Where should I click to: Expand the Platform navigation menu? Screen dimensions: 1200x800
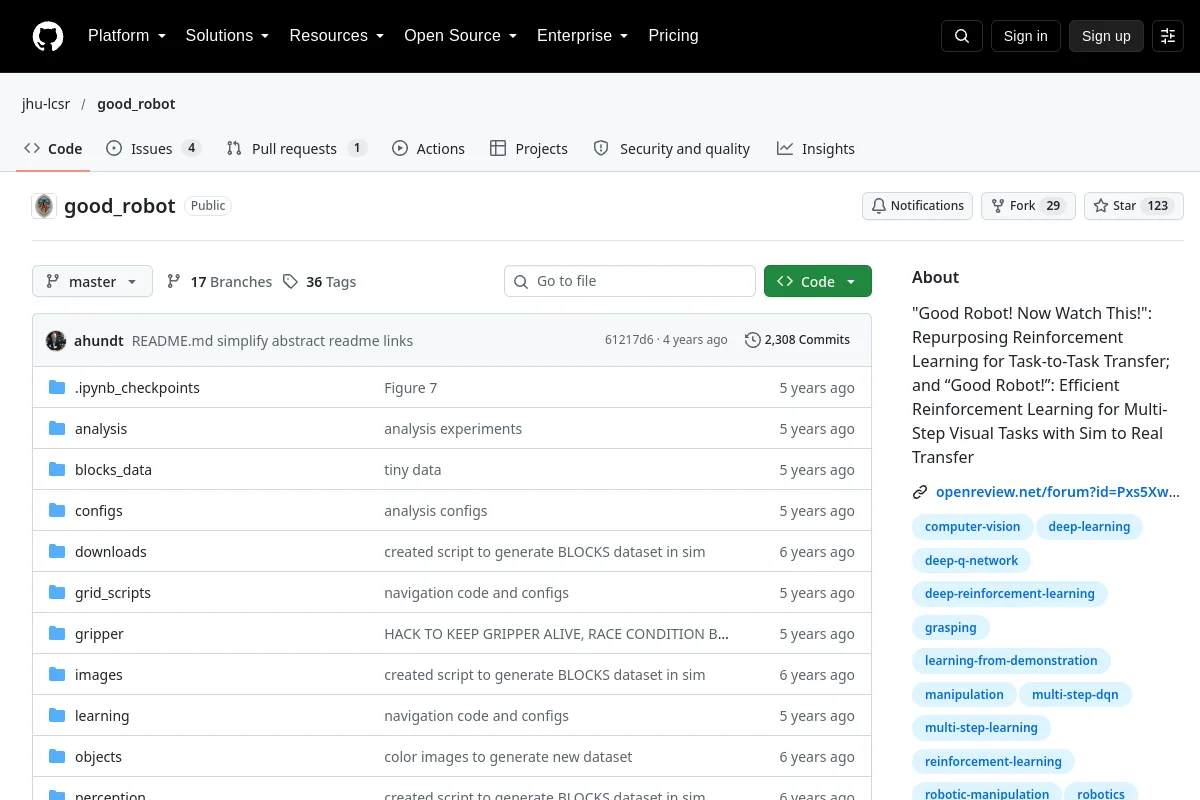pos(126,36)
